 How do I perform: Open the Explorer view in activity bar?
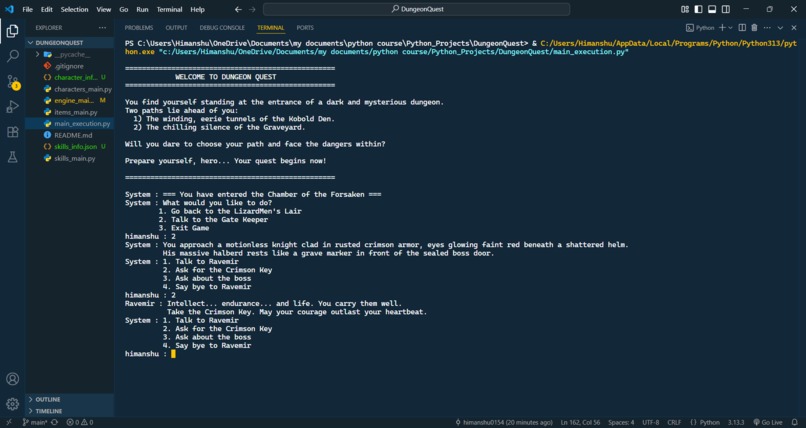click(12, 31)
